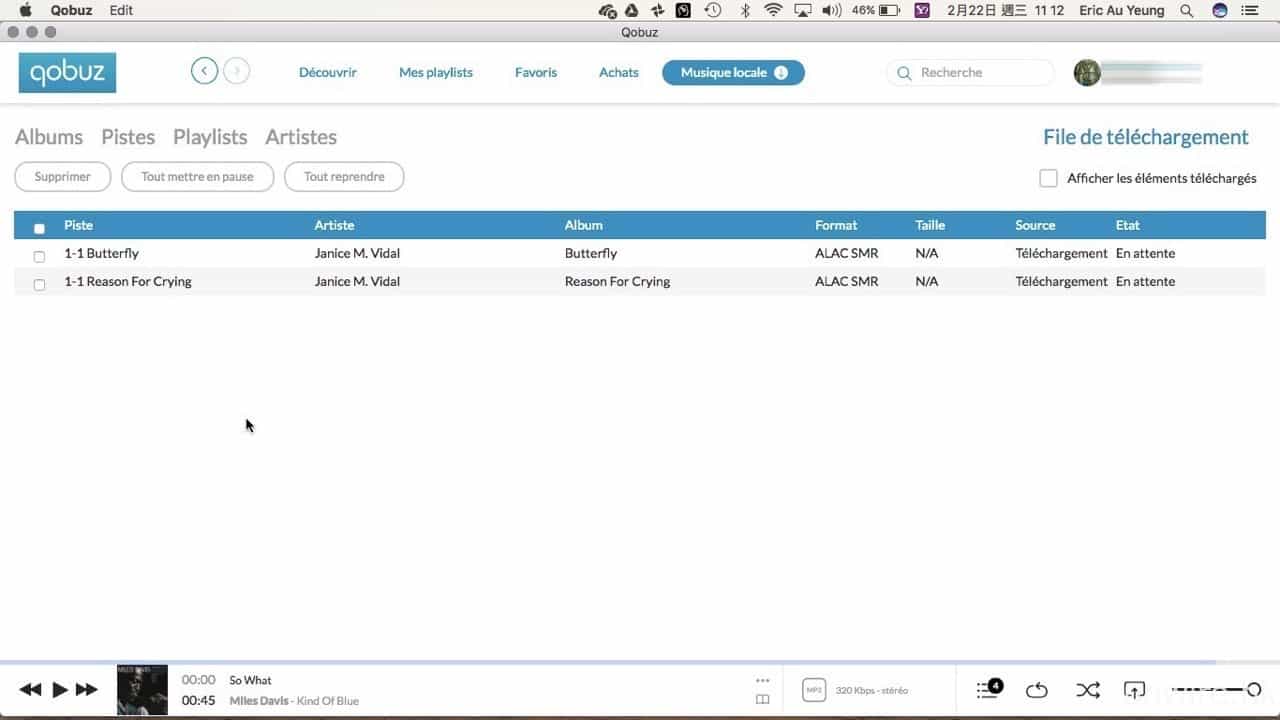The image size is (1280, 720).
Task: Rewind to the previous track
Action: [31, 689]
